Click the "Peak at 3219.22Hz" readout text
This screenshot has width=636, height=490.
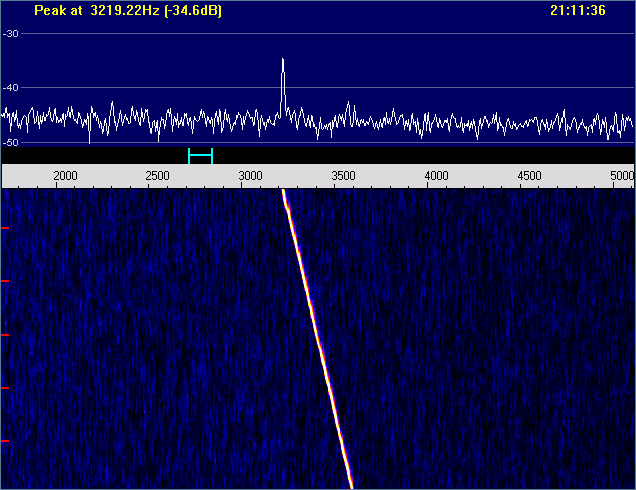point(97,11)
